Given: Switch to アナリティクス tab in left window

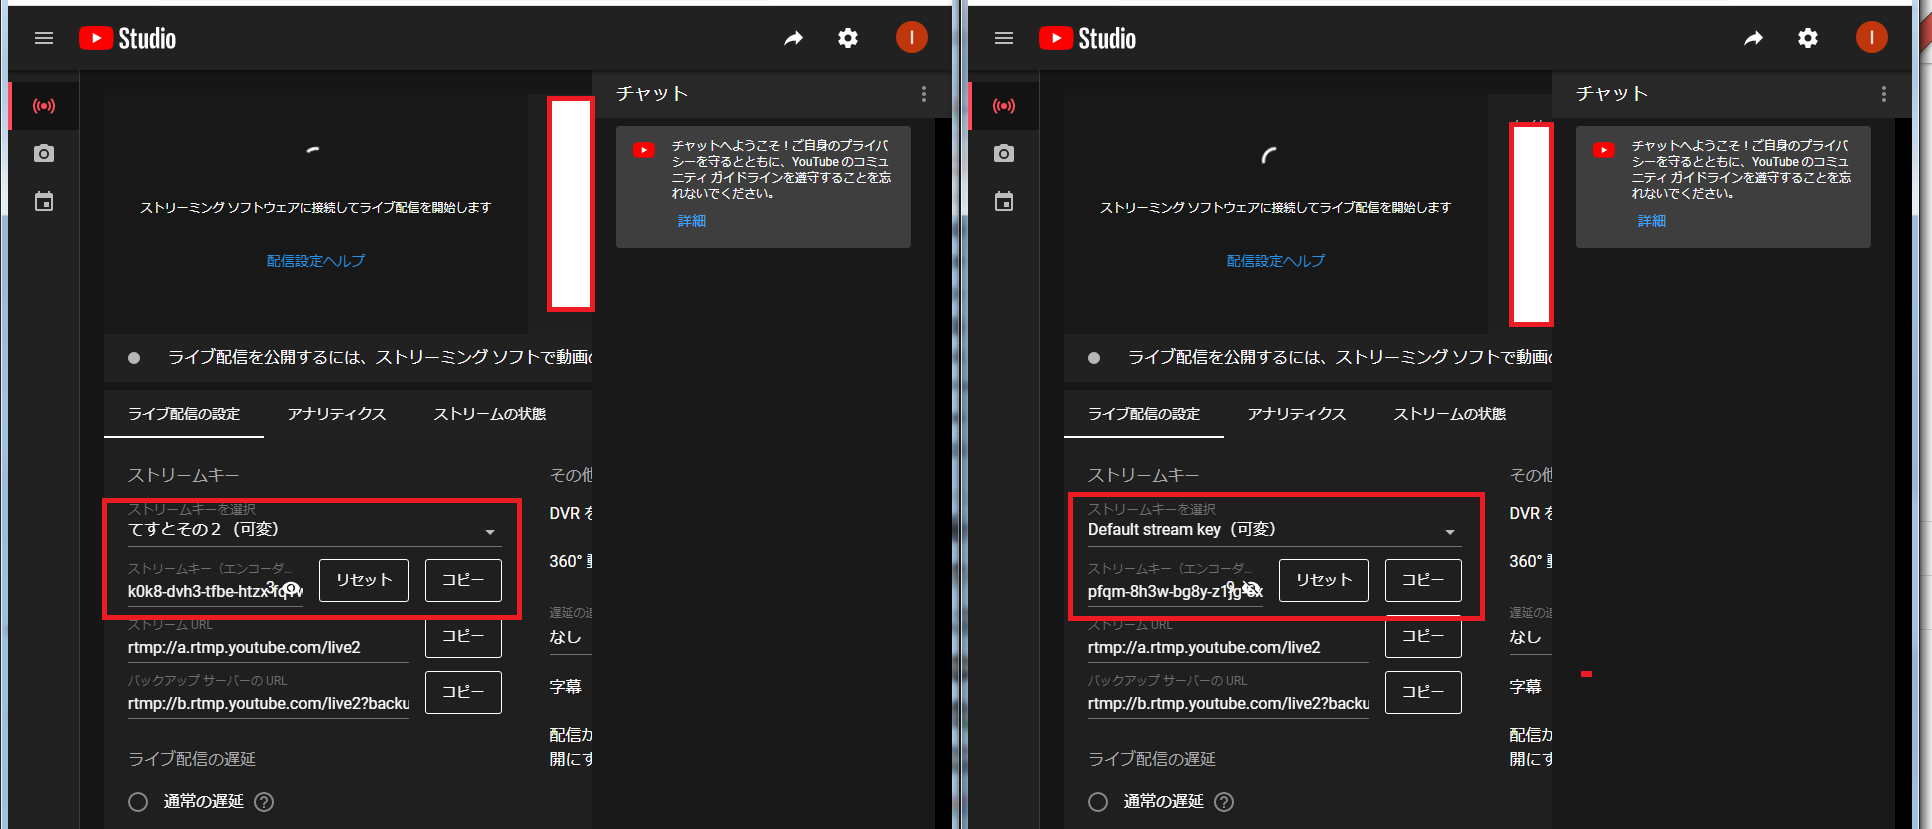Looking at the screenshot, I should tap(337, 414).
